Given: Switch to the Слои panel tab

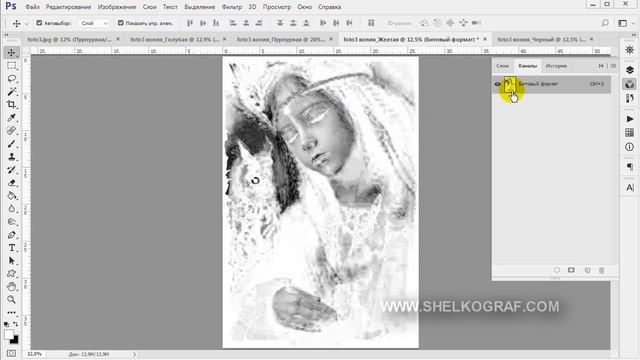Looking at the screenshot, I should pyautogui.click(x=502, y=66).
